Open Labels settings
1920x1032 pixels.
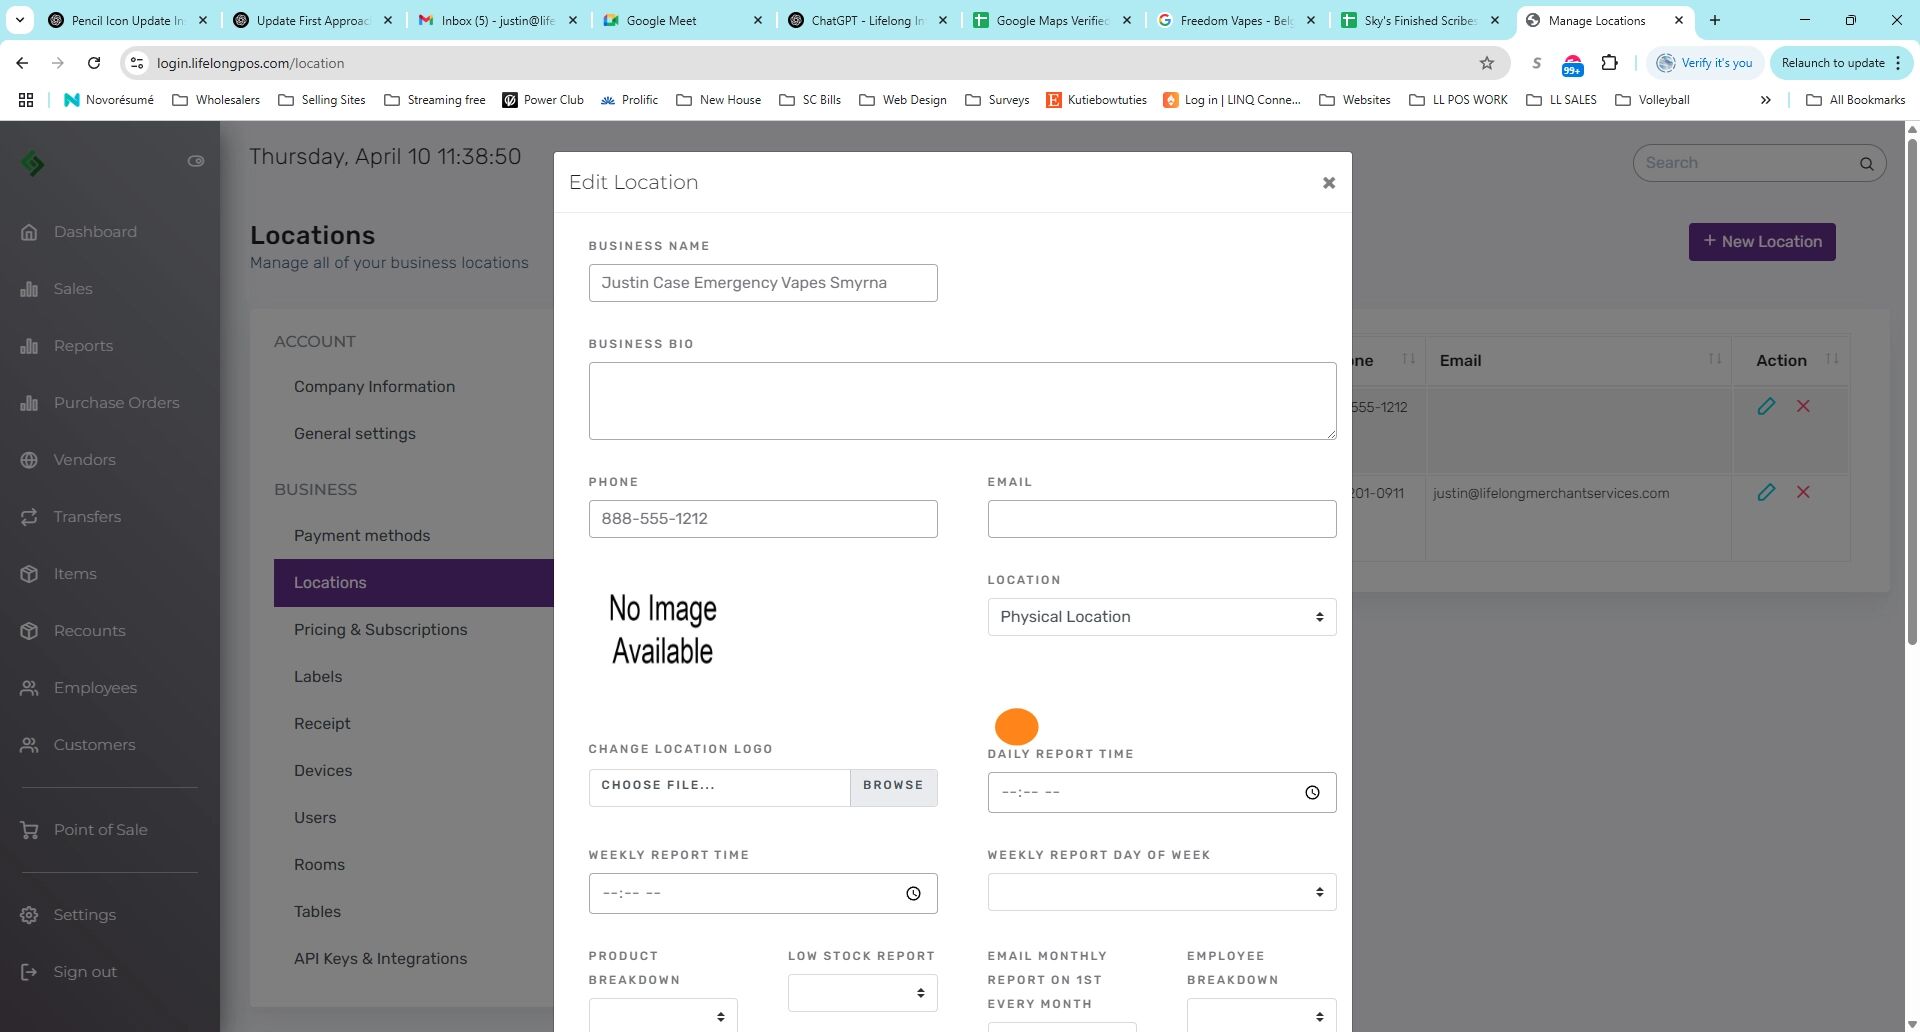tap(318, 677)
